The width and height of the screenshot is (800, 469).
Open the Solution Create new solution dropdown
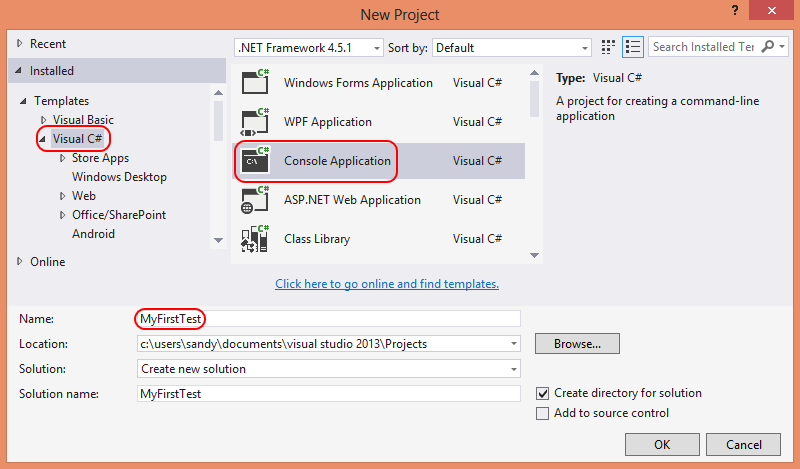[x=514, y=369]
